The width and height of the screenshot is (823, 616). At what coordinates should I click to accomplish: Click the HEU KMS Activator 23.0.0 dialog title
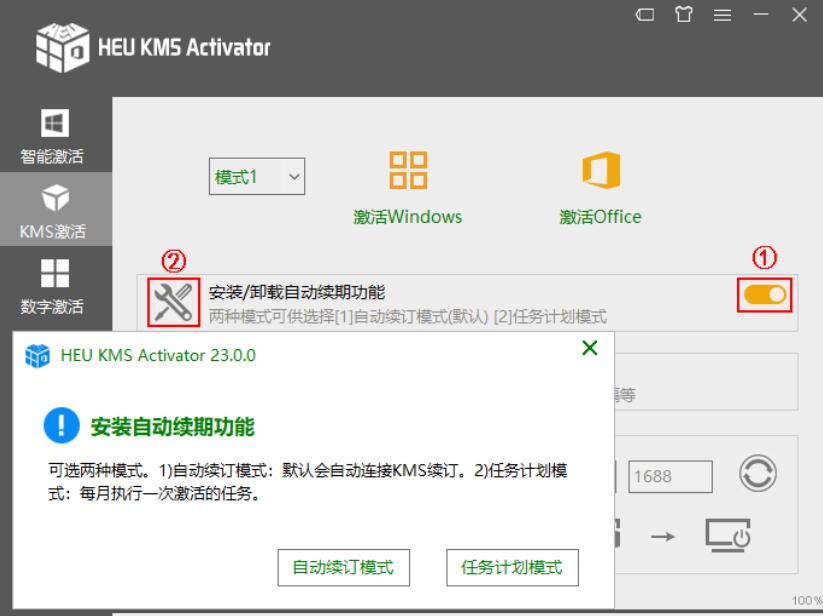pos(158,355)
